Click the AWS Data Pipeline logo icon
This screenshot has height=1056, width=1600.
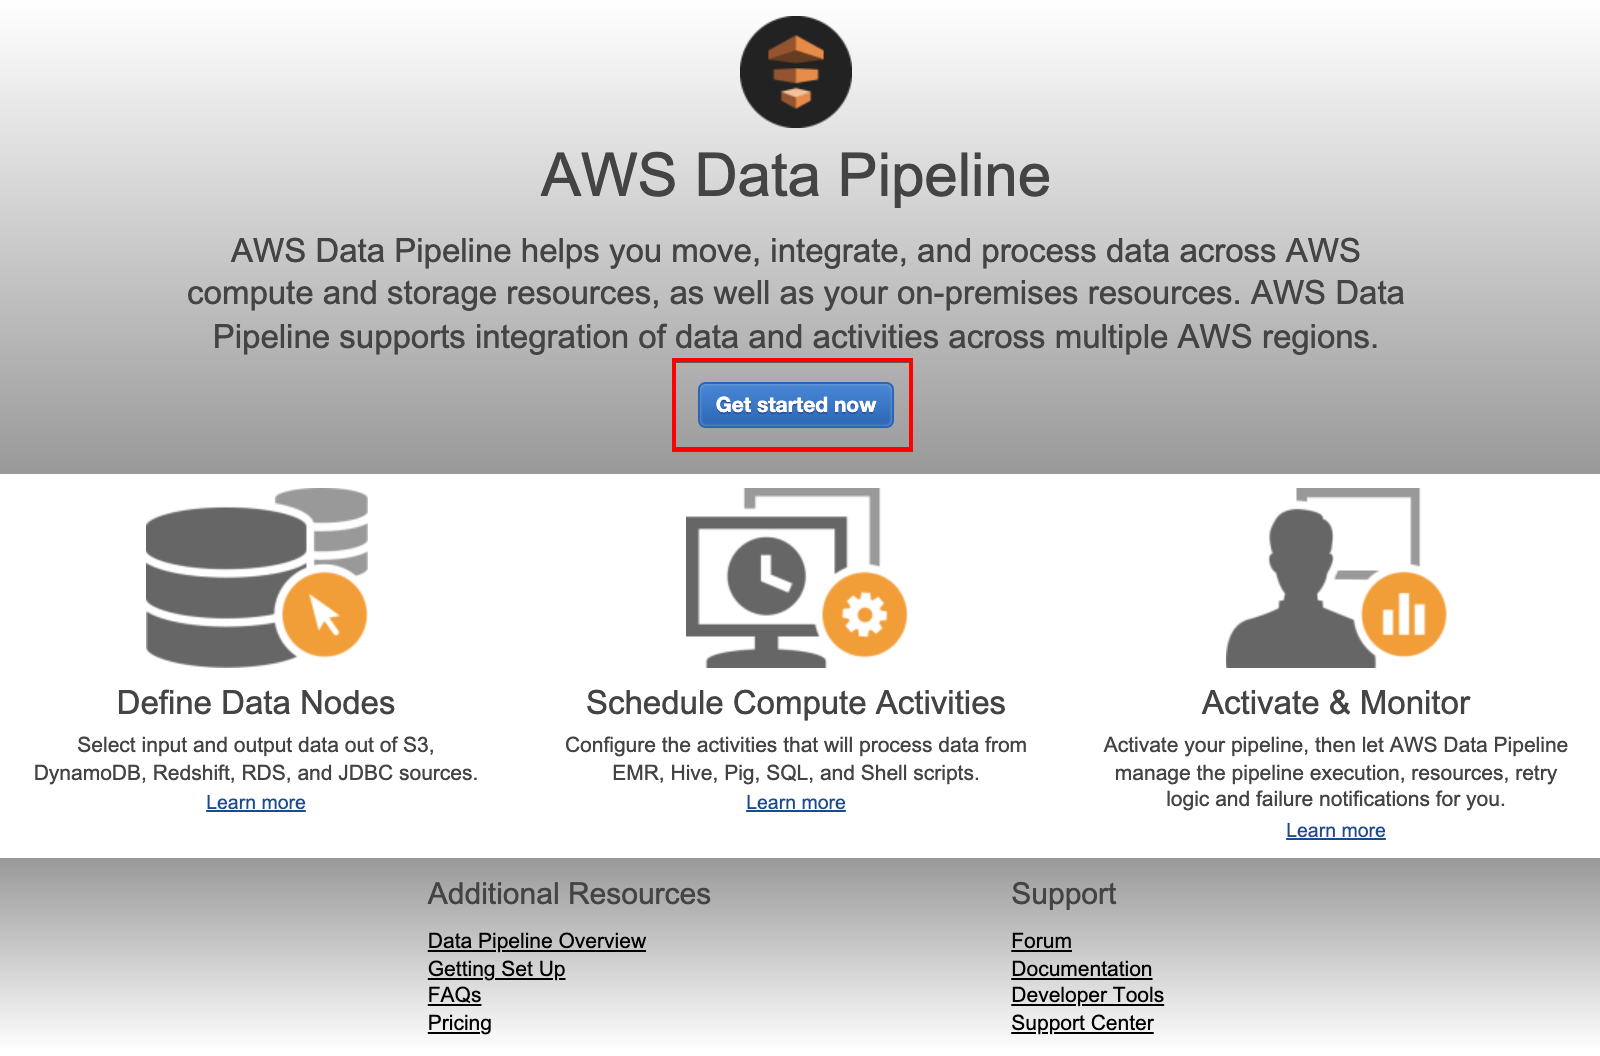click(x=796, y=72)
